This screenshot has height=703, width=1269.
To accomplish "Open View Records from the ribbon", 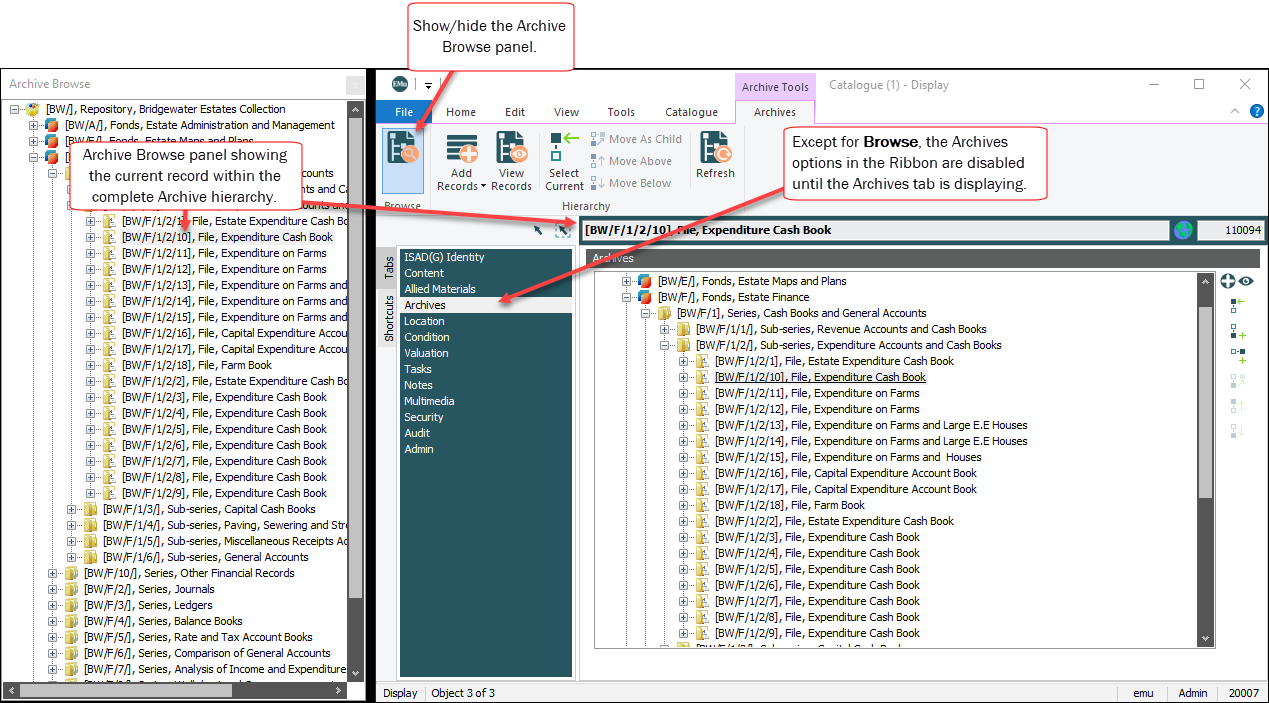I will pyautogui.click(x=511, y=161).
